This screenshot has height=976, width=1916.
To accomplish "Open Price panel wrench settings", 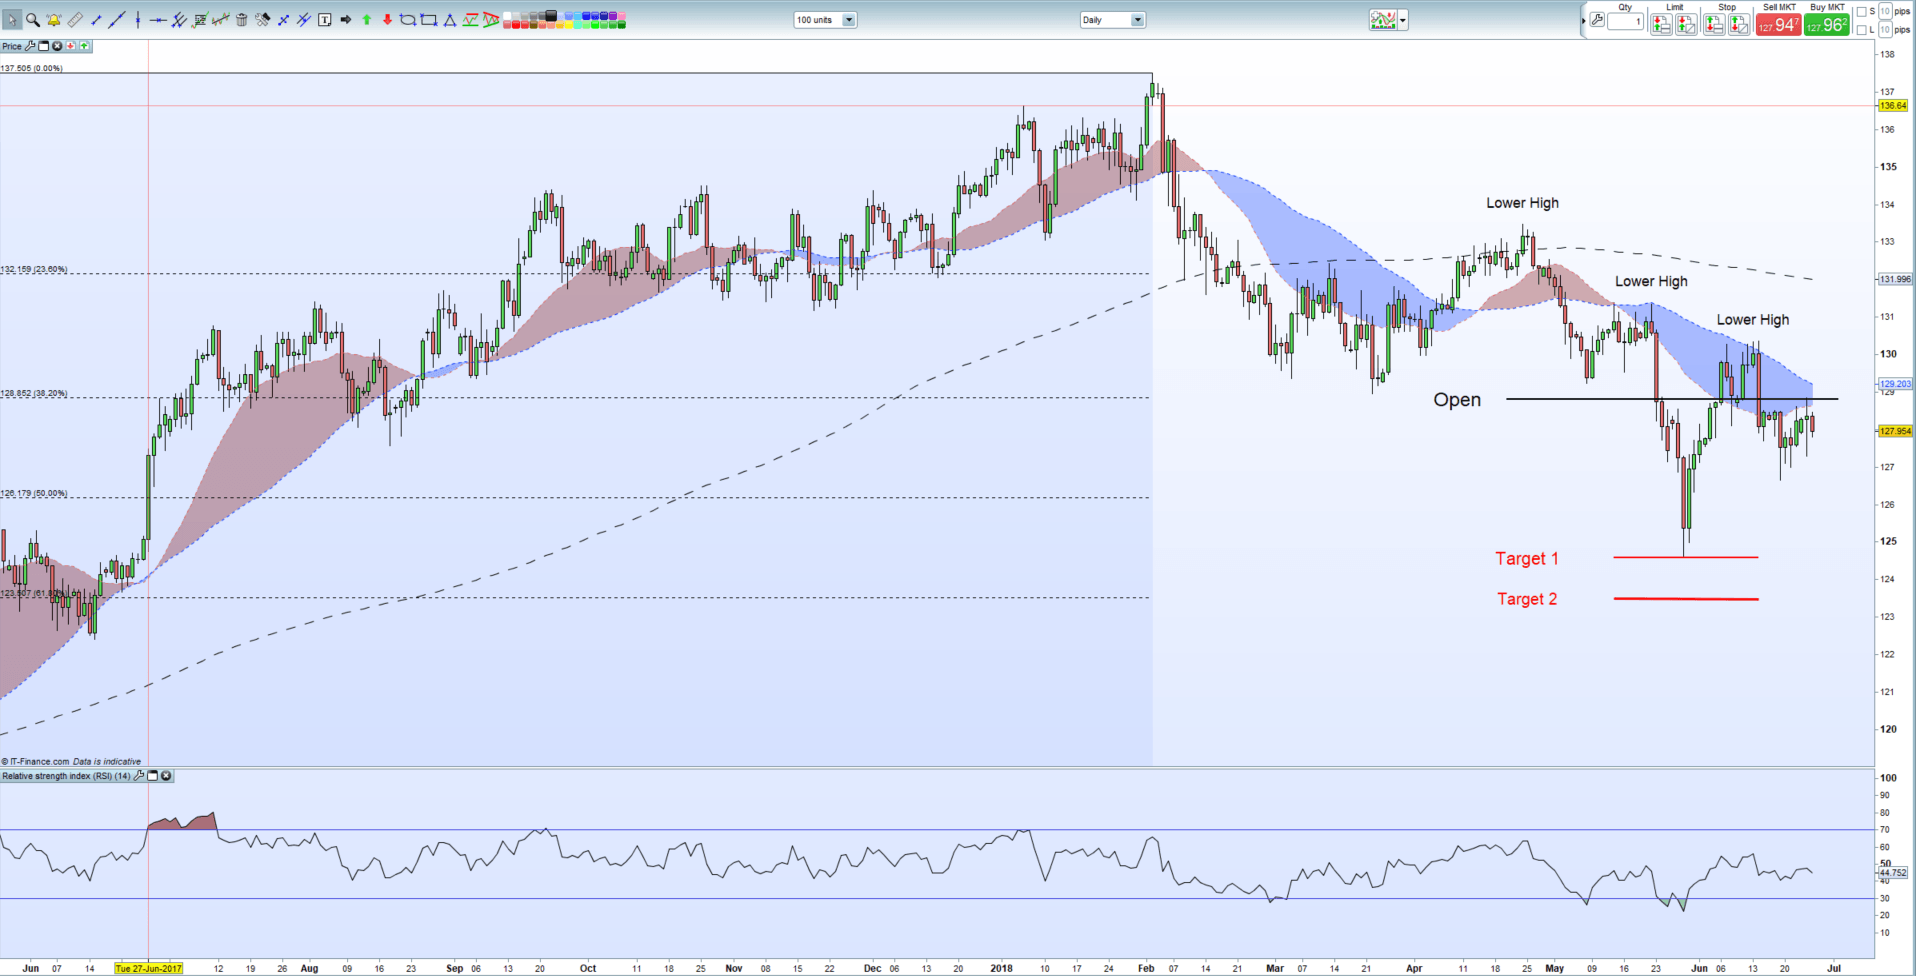I will [30, 46].
